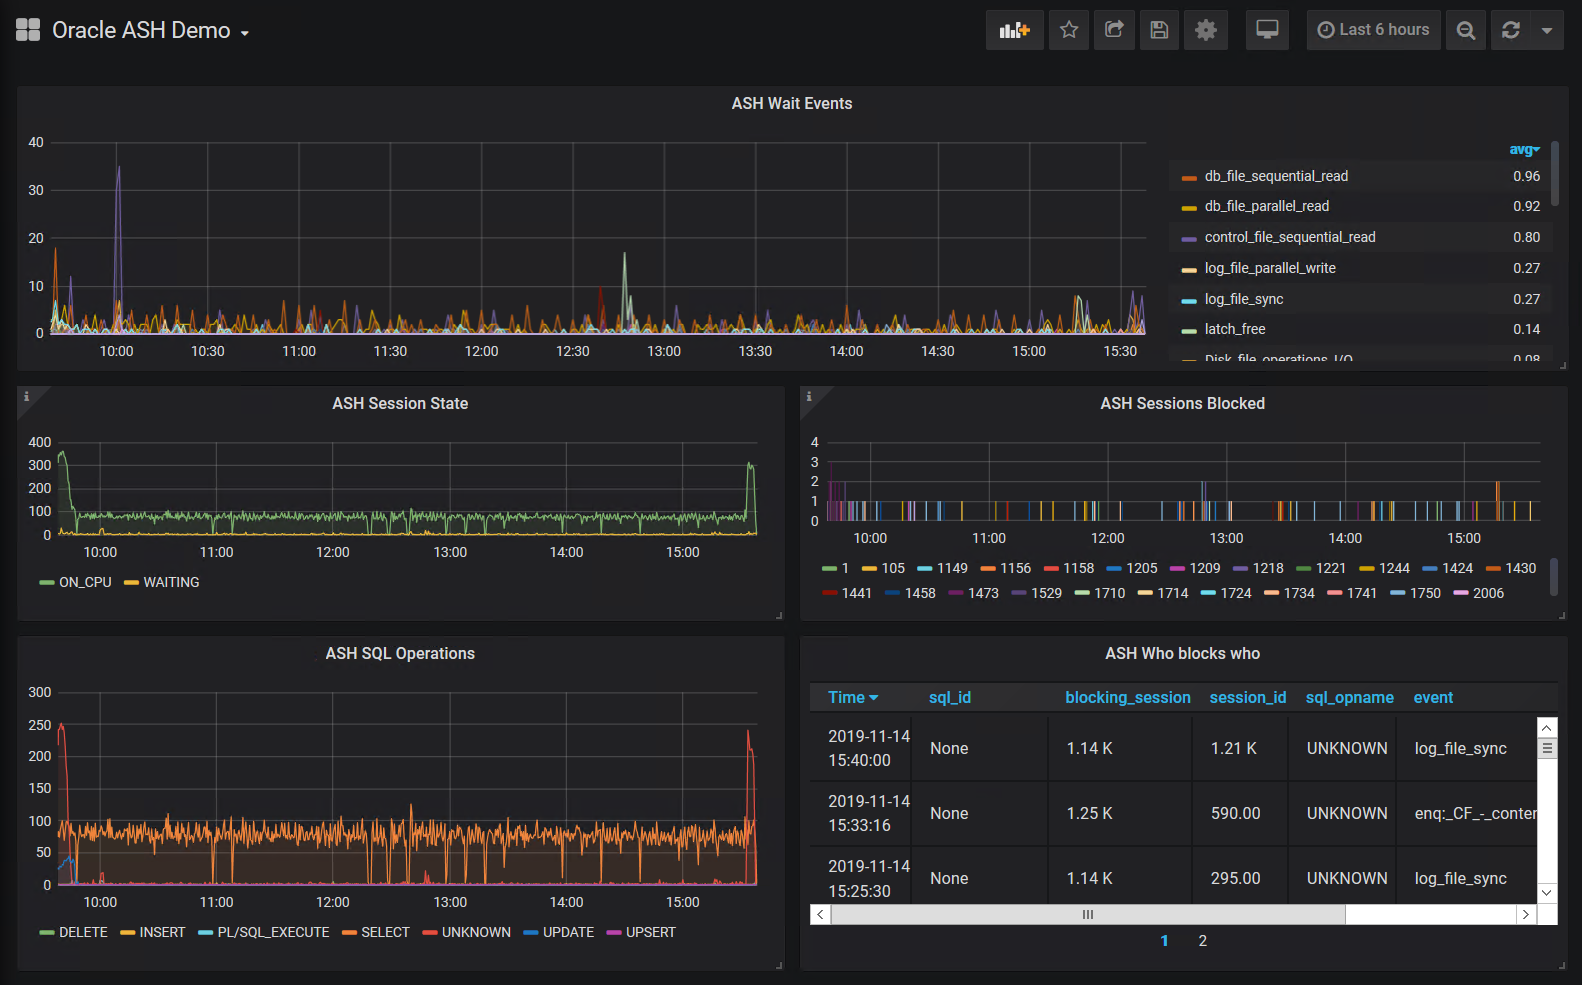Click color swatch for UNKNOWN series
The image size is (1582, 985).
coord(430,933)
